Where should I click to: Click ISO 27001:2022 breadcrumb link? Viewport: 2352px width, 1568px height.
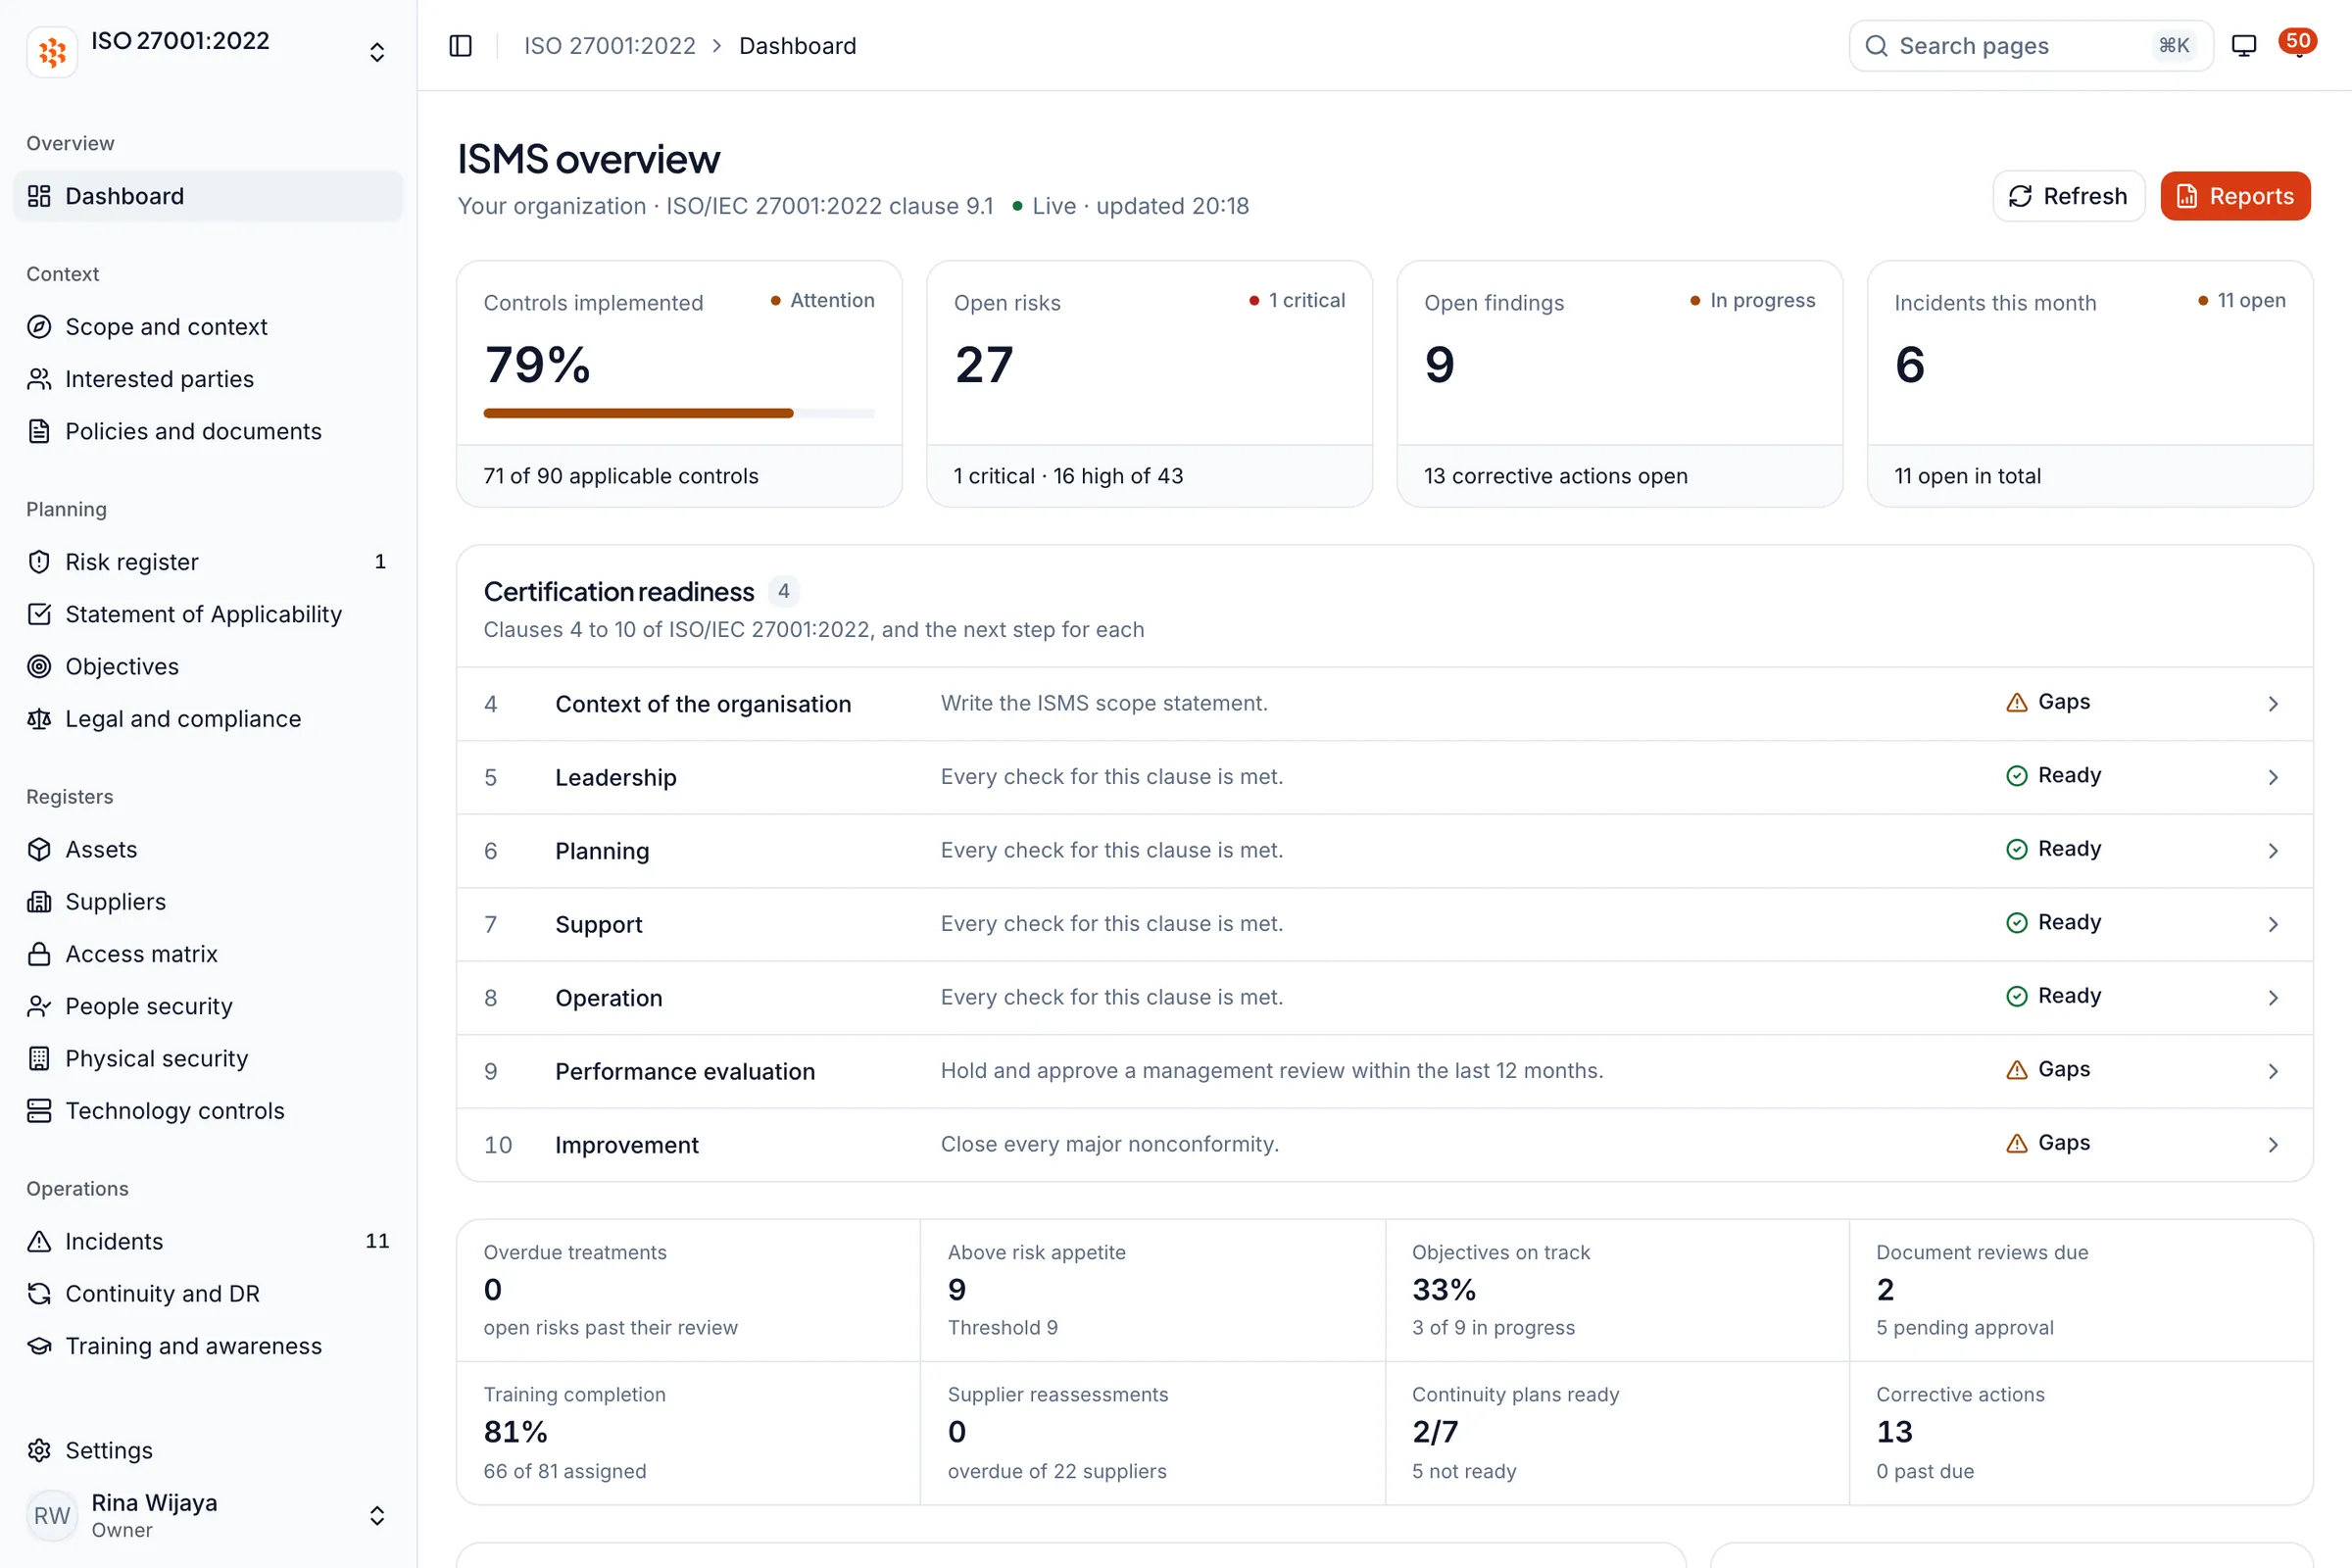point(610,46)
